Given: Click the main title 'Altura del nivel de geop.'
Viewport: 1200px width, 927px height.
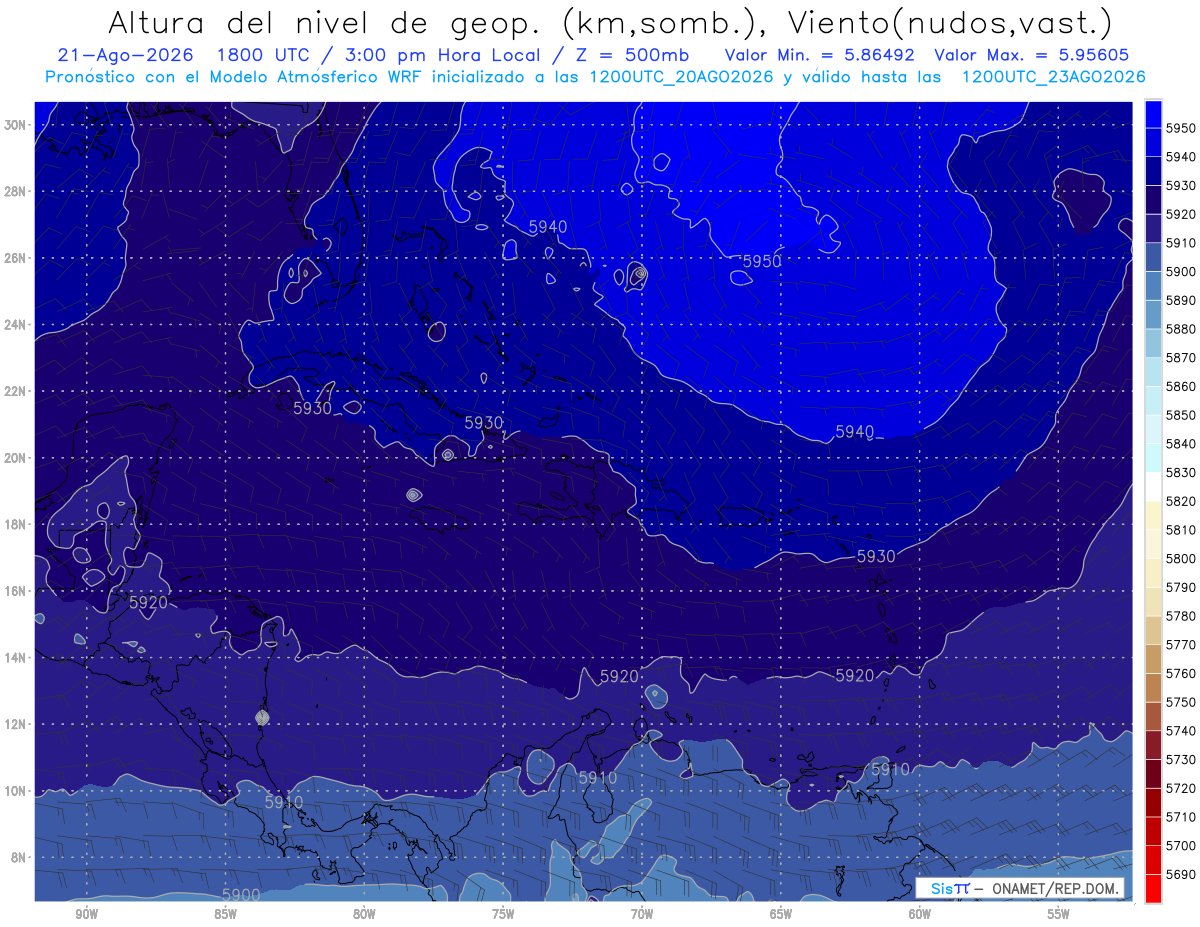Looking at the screenshot, I should [x=322, y=22].
